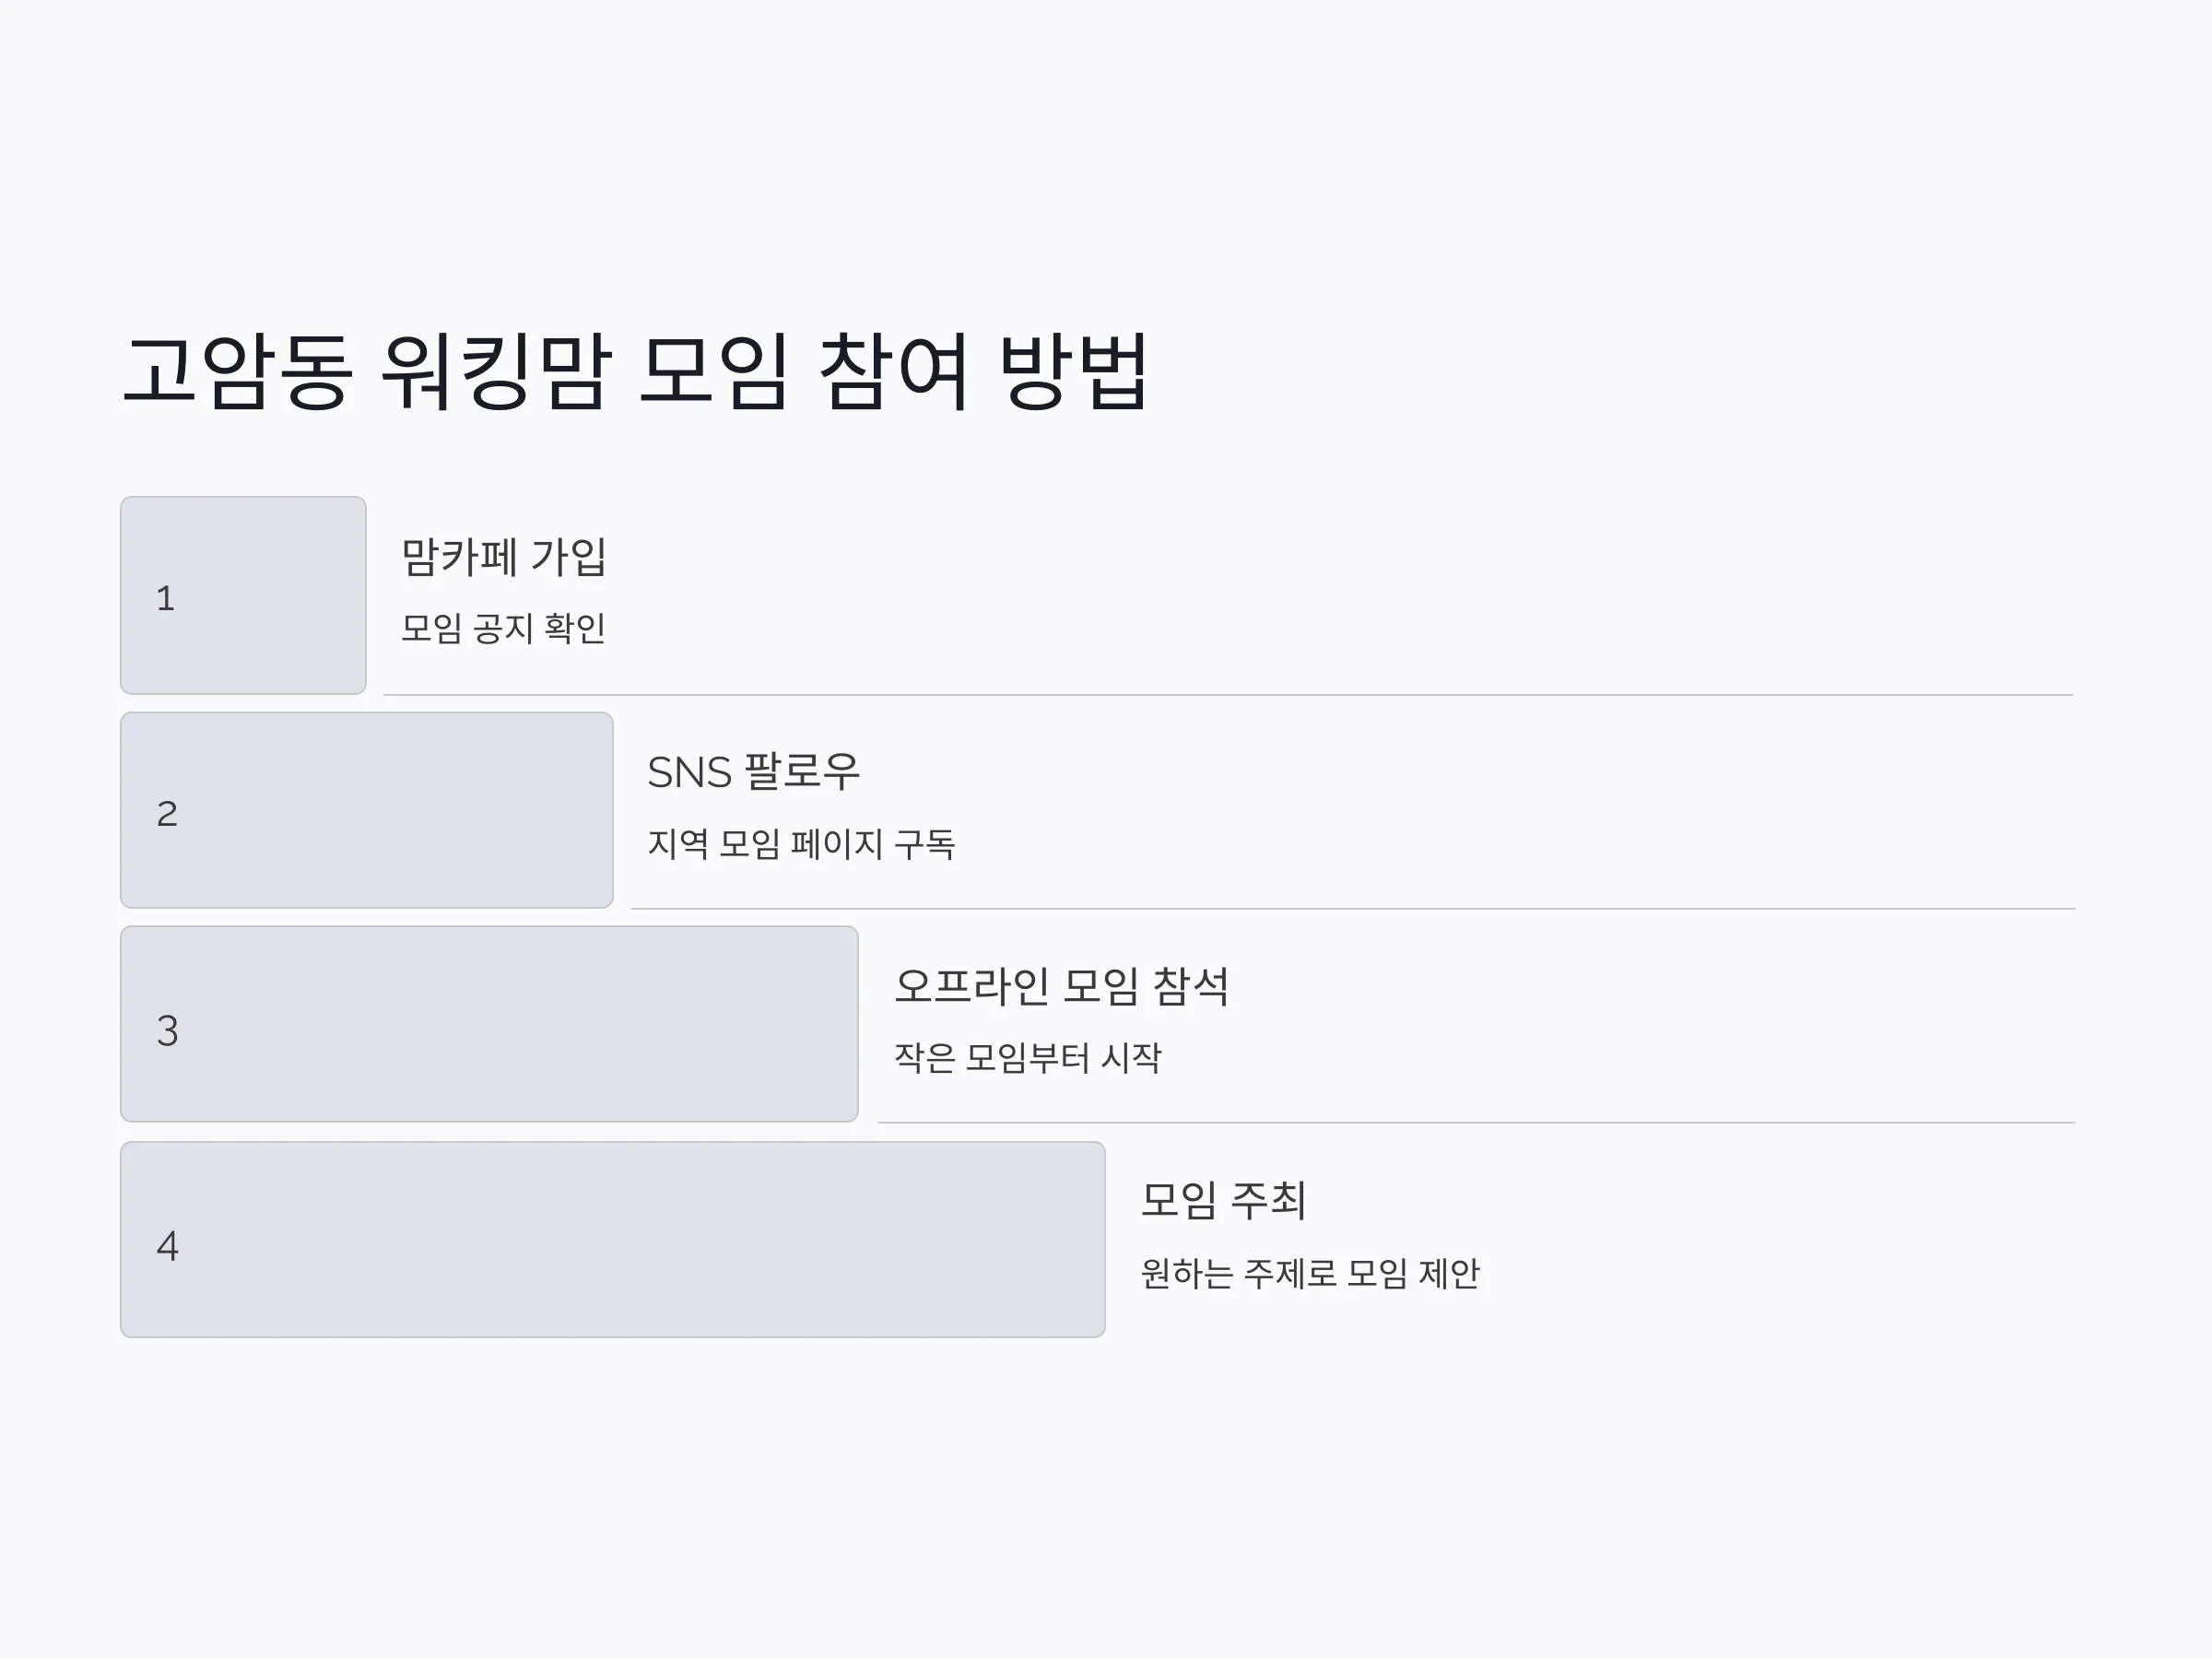Select the step 4 numbered box
Image resolution: width=2212 pixels, height=1659 pixels.
tap(612, 1240)
